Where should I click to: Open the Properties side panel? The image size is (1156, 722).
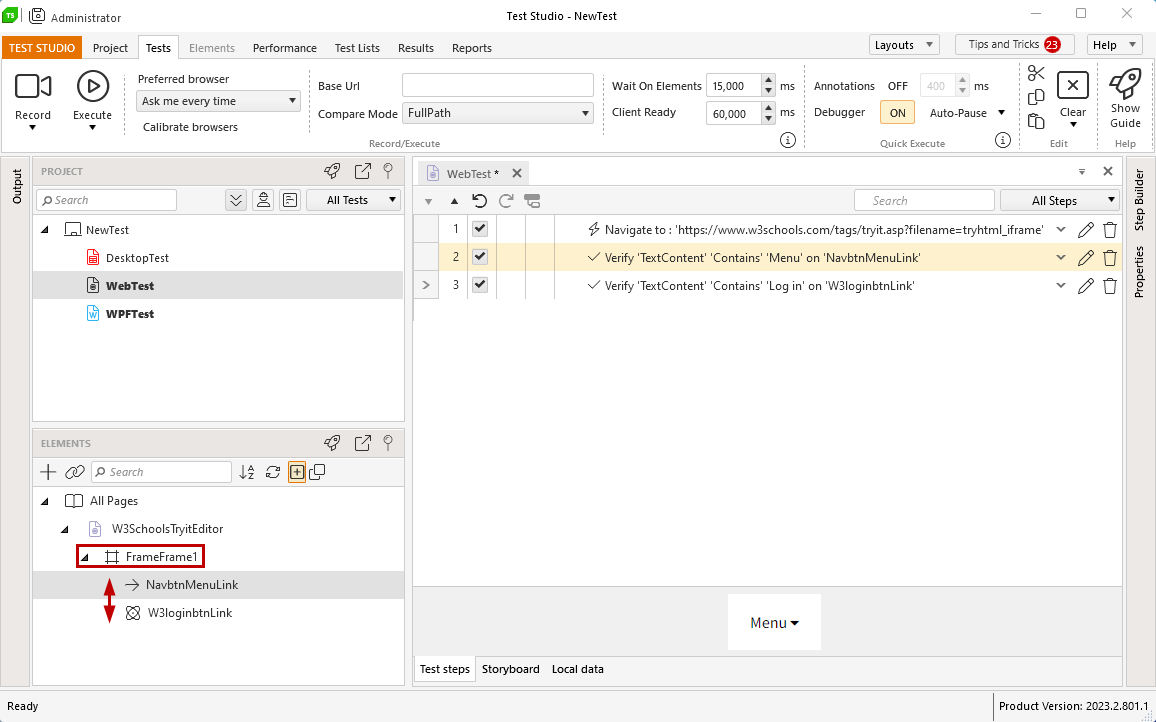click(x=1140, y=271)
